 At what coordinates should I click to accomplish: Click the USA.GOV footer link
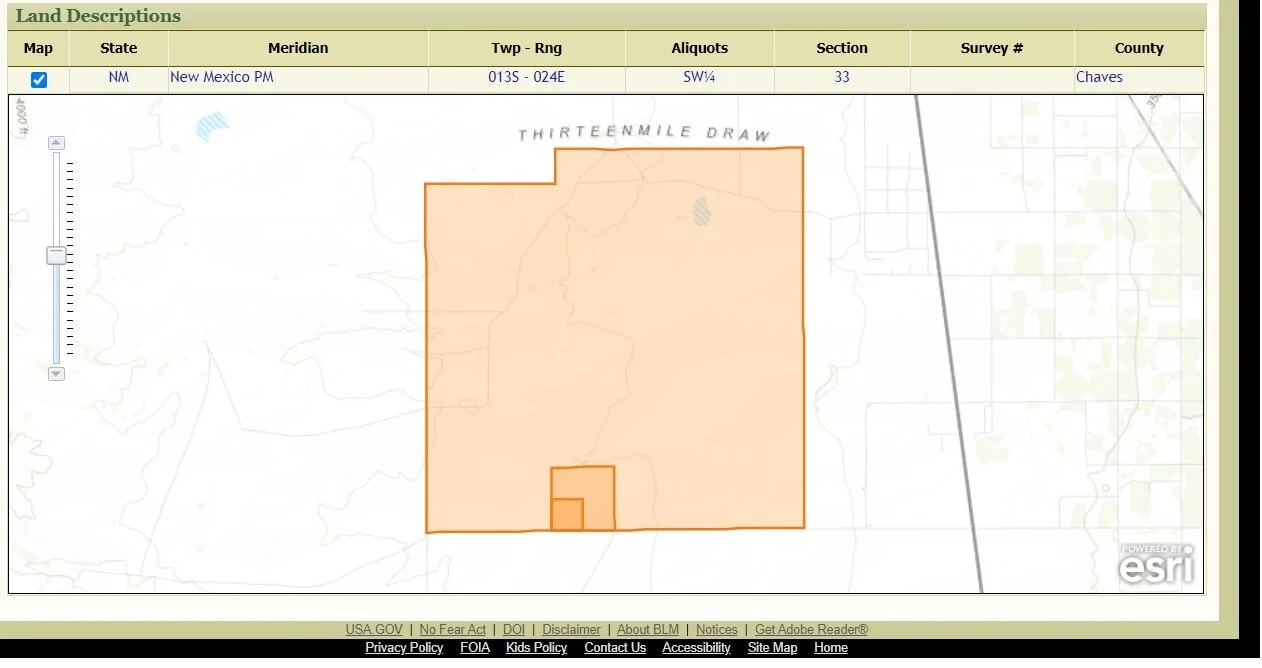pyautogui.click(x=374, y=629)
